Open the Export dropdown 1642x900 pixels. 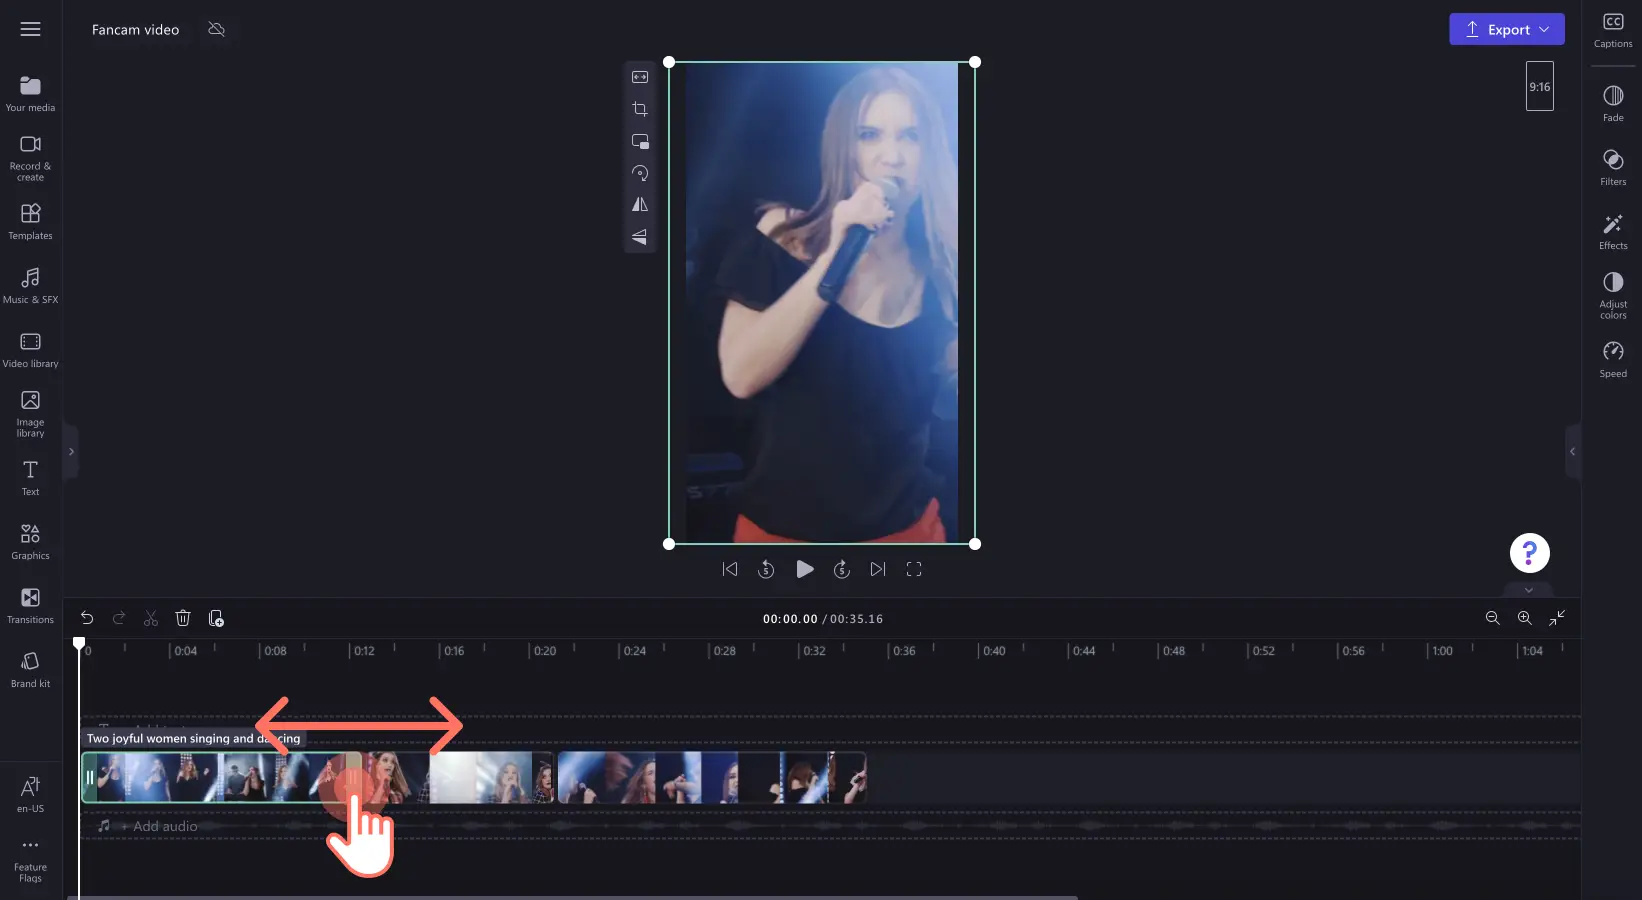click(1507, 29)
